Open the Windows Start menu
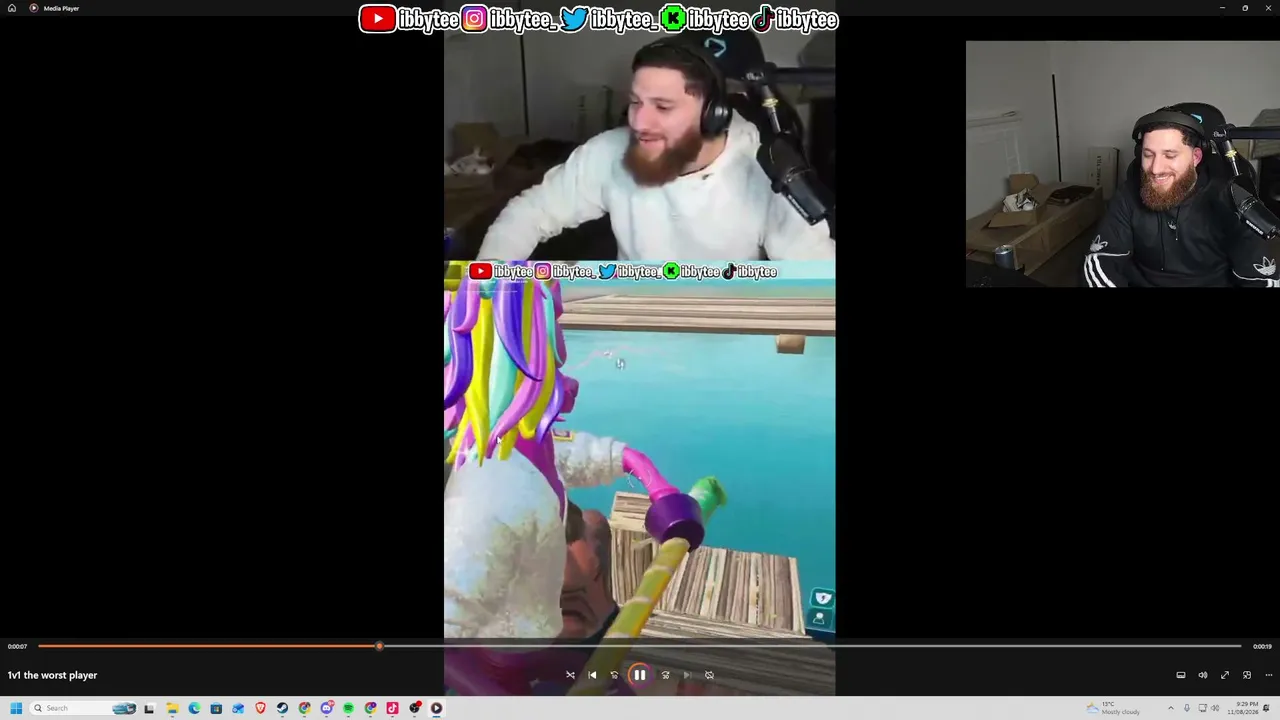The width and height of the screenshot is (1280, 720). pyautogui.click(x=16, y=708)
